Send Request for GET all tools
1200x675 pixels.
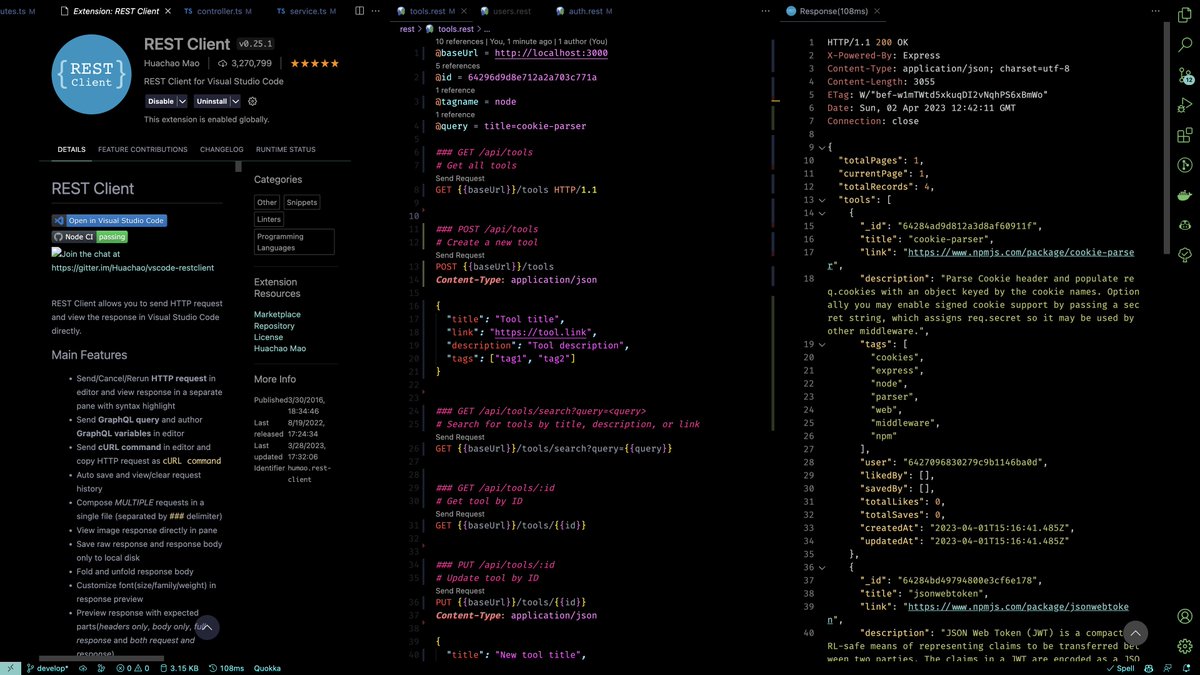pos(460,177)
